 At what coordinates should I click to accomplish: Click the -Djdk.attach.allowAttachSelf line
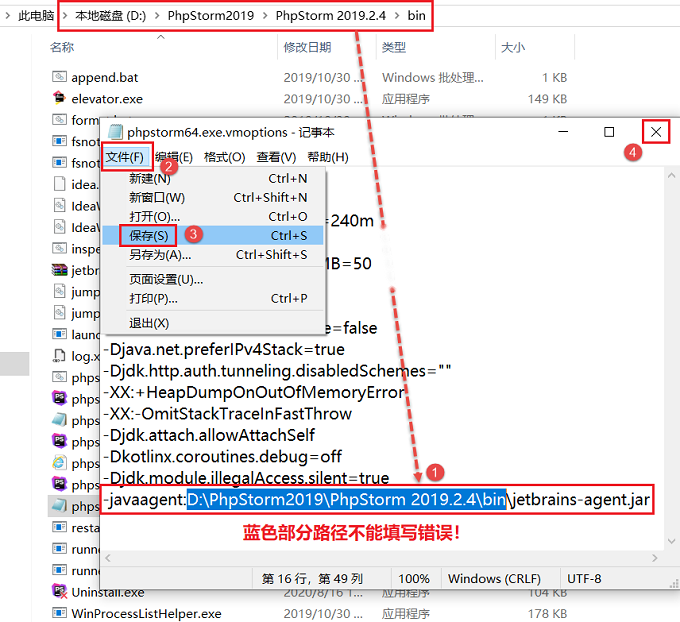tap(209, 435)
